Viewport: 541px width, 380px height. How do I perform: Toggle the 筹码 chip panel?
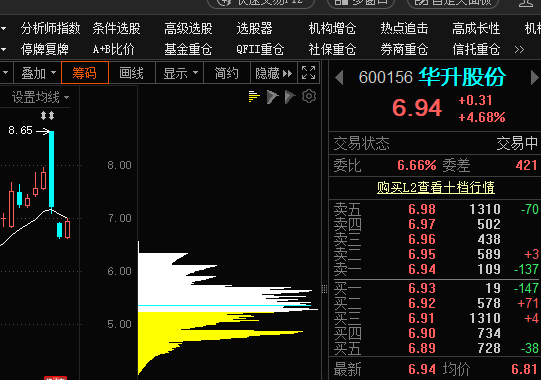coord(85,73)
